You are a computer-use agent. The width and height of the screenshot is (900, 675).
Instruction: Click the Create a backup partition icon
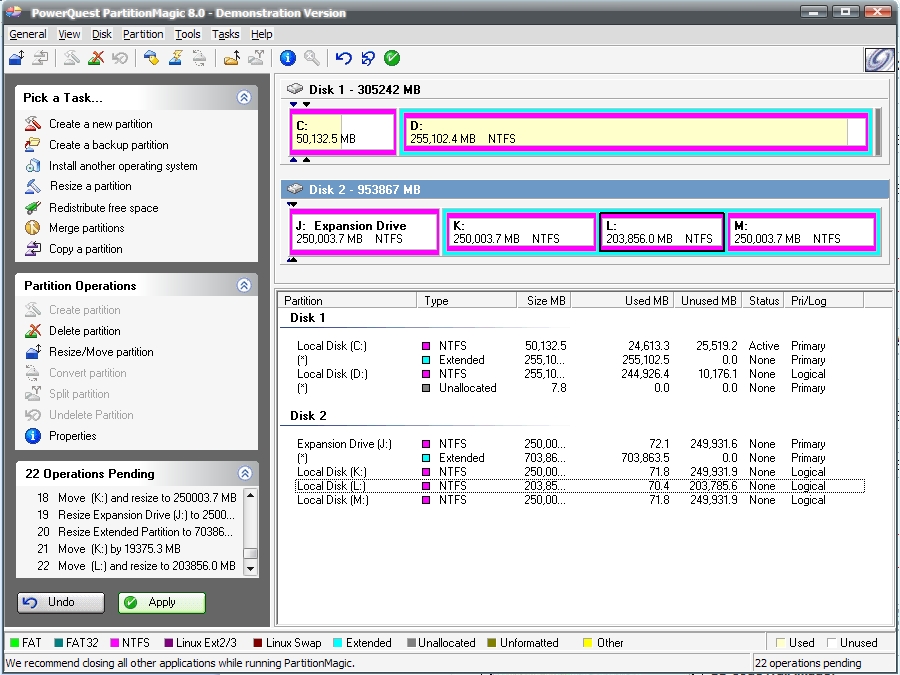(32, 145)
